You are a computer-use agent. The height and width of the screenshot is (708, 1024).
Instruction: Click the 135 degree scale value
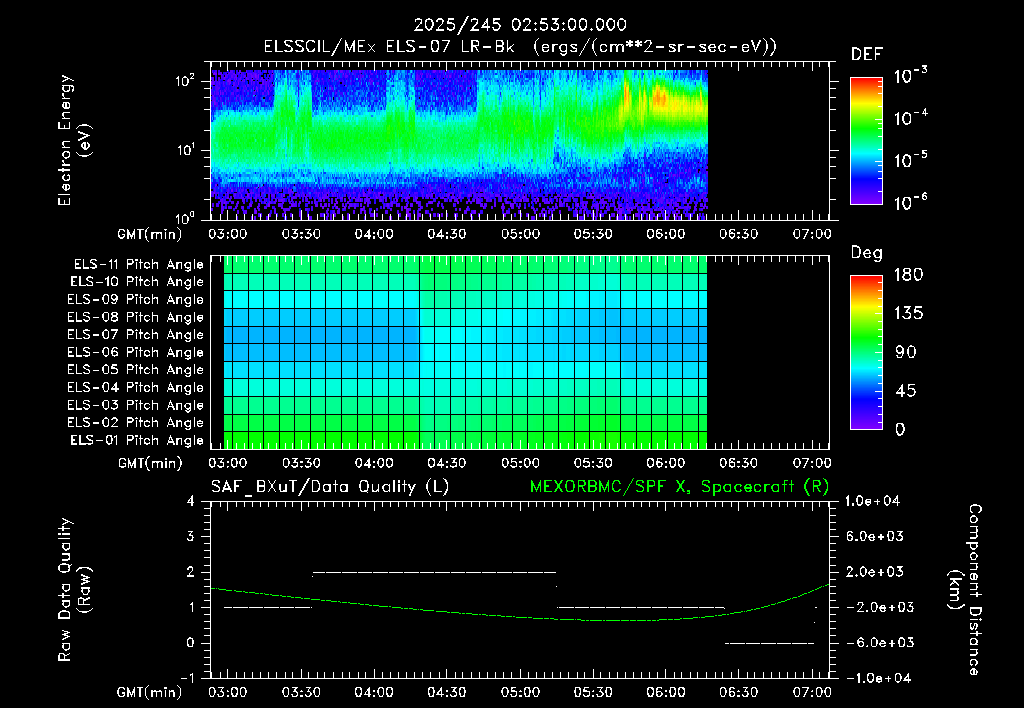[908, 314]
